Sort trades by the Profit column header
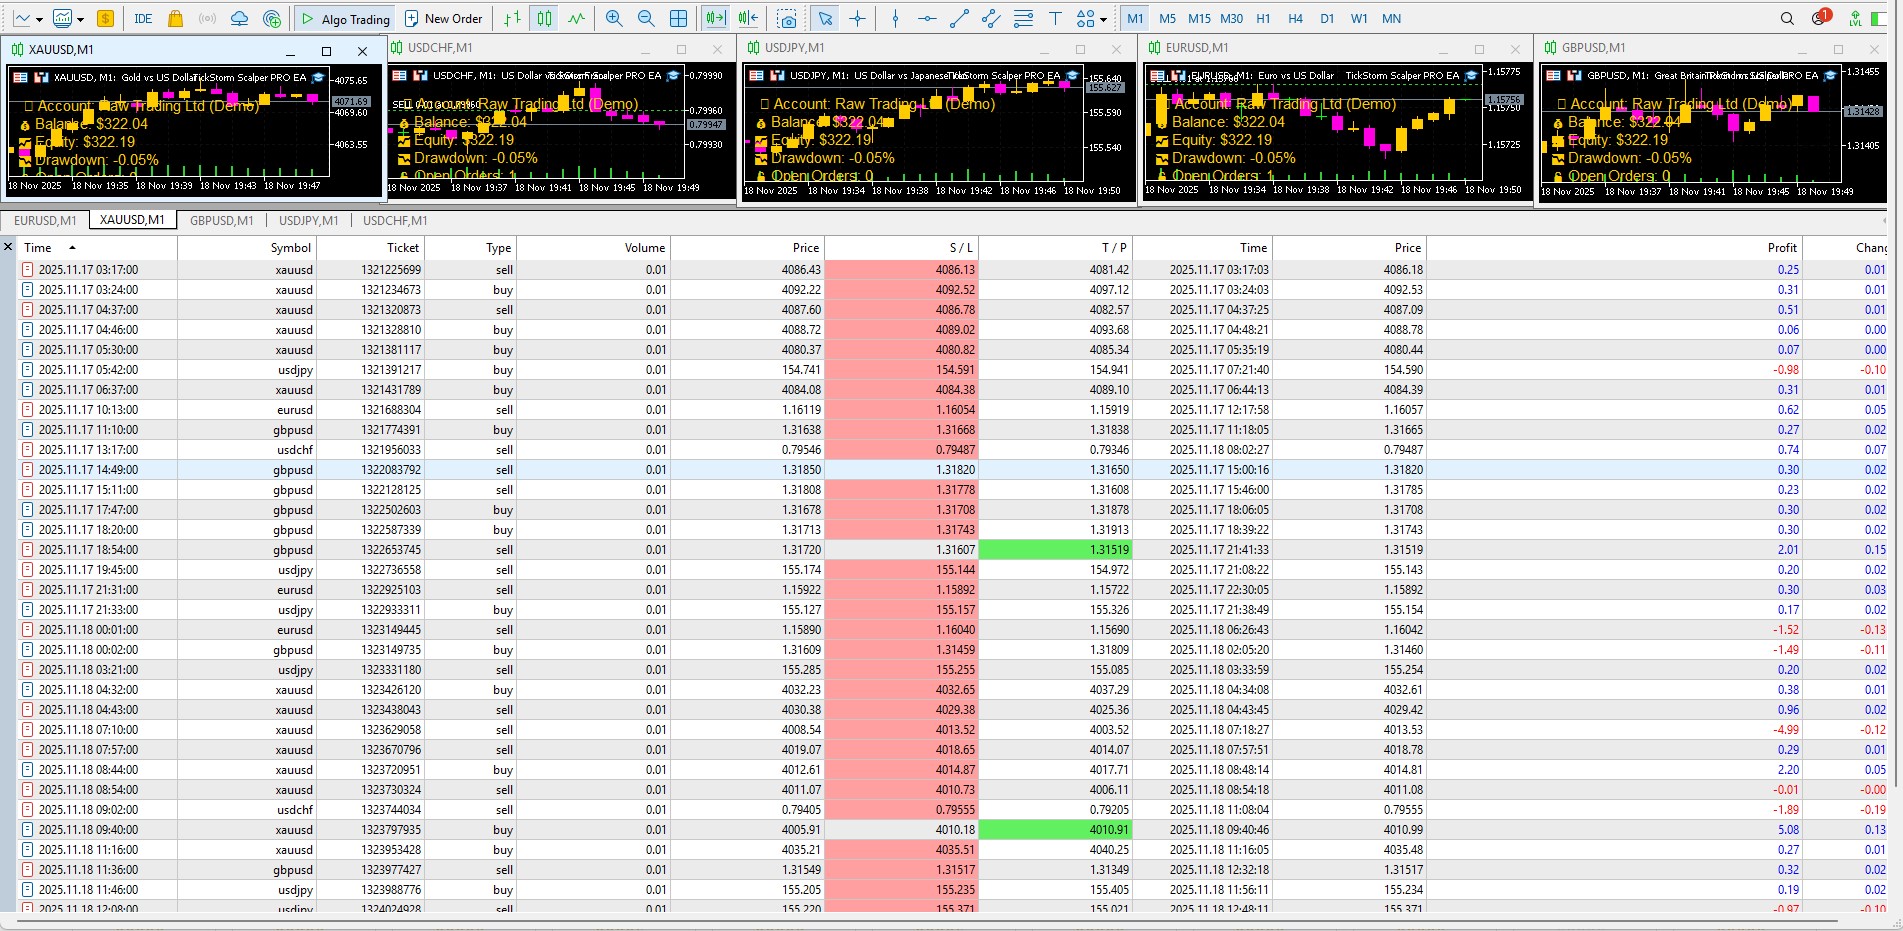The height and width of the screenshot is (931, 1903). pos(1781,247)
